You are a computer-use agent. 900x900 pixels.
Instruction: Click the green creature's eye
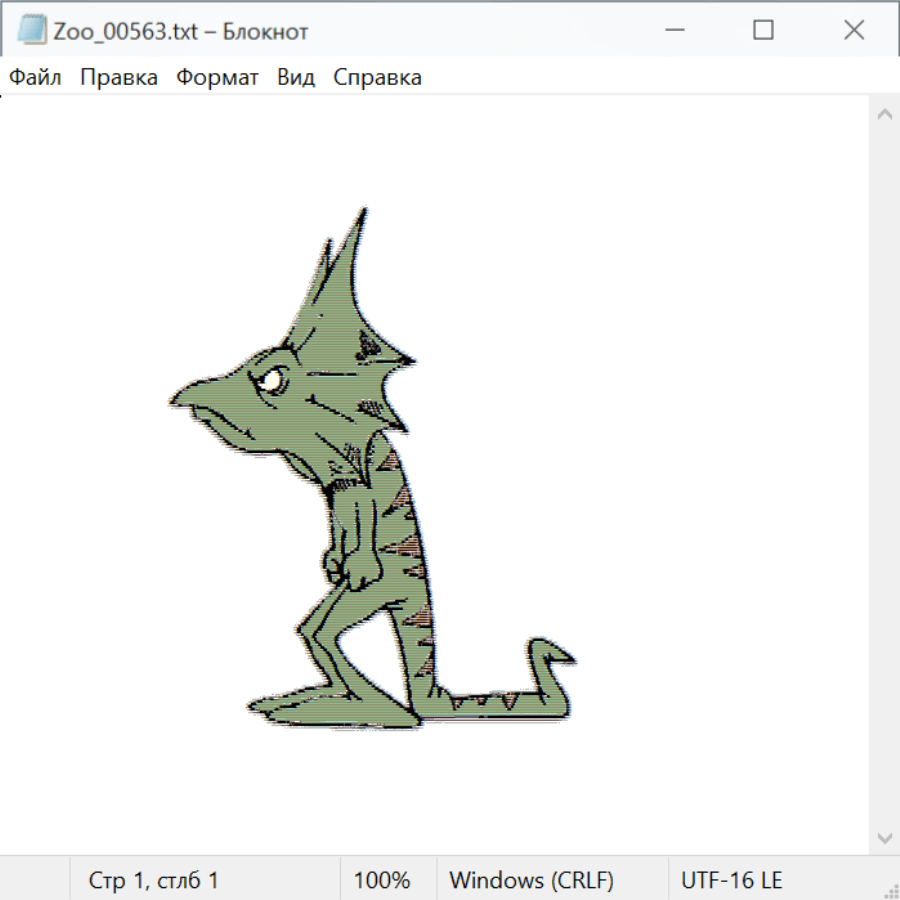[x=274, y=380]
